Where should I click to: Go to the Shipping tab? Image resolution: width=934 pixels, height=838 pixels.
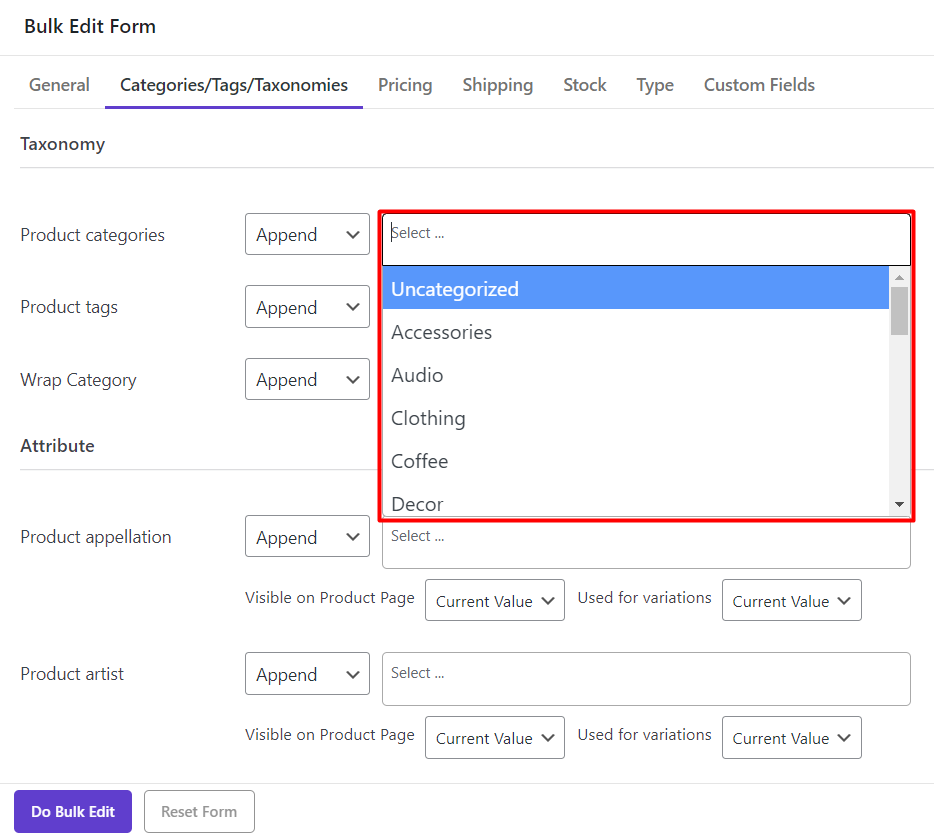click(x=497, y=85)
